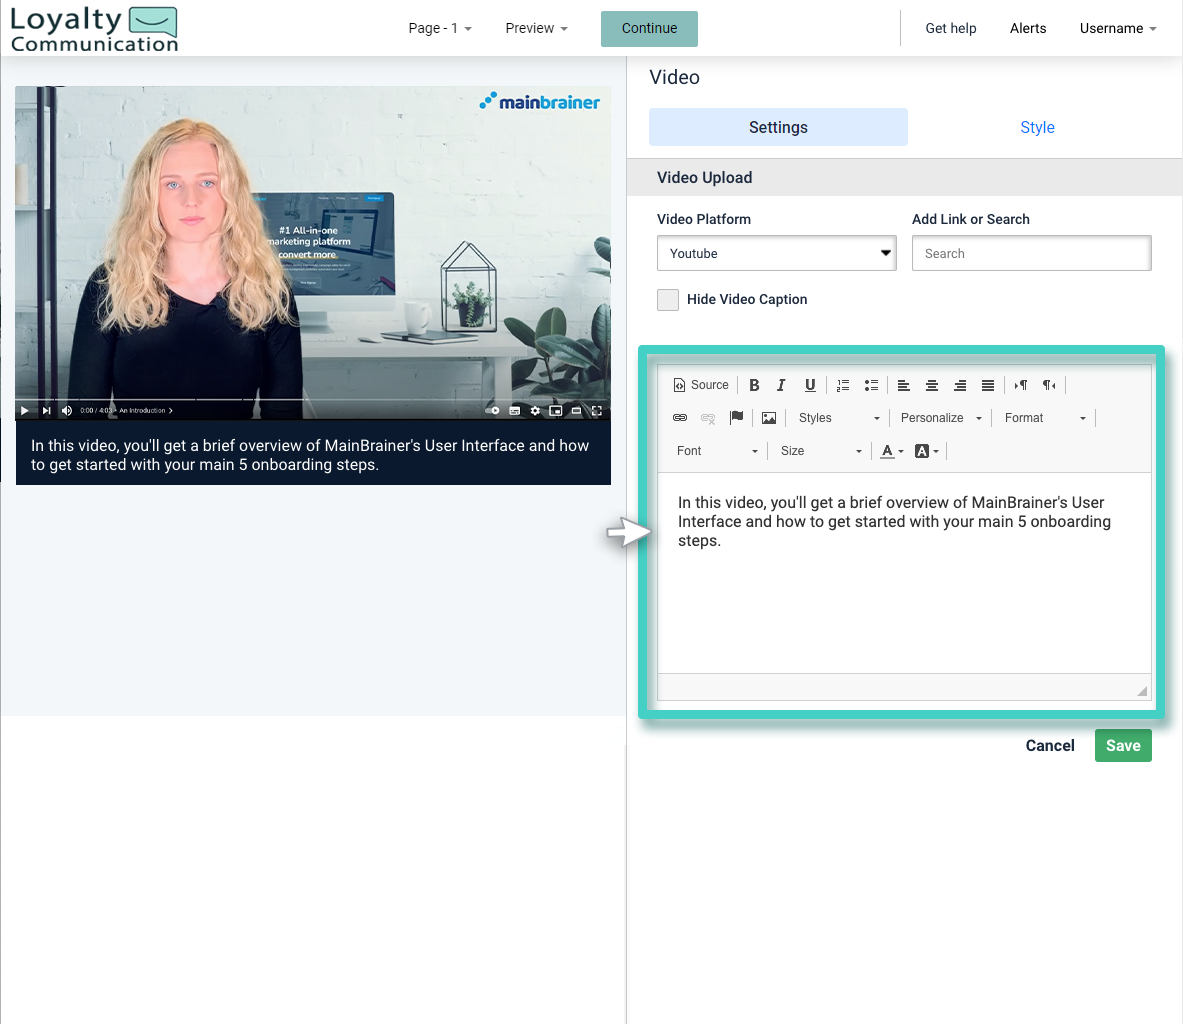
Task: Mute the video in the player
Action: coord(66,410)
